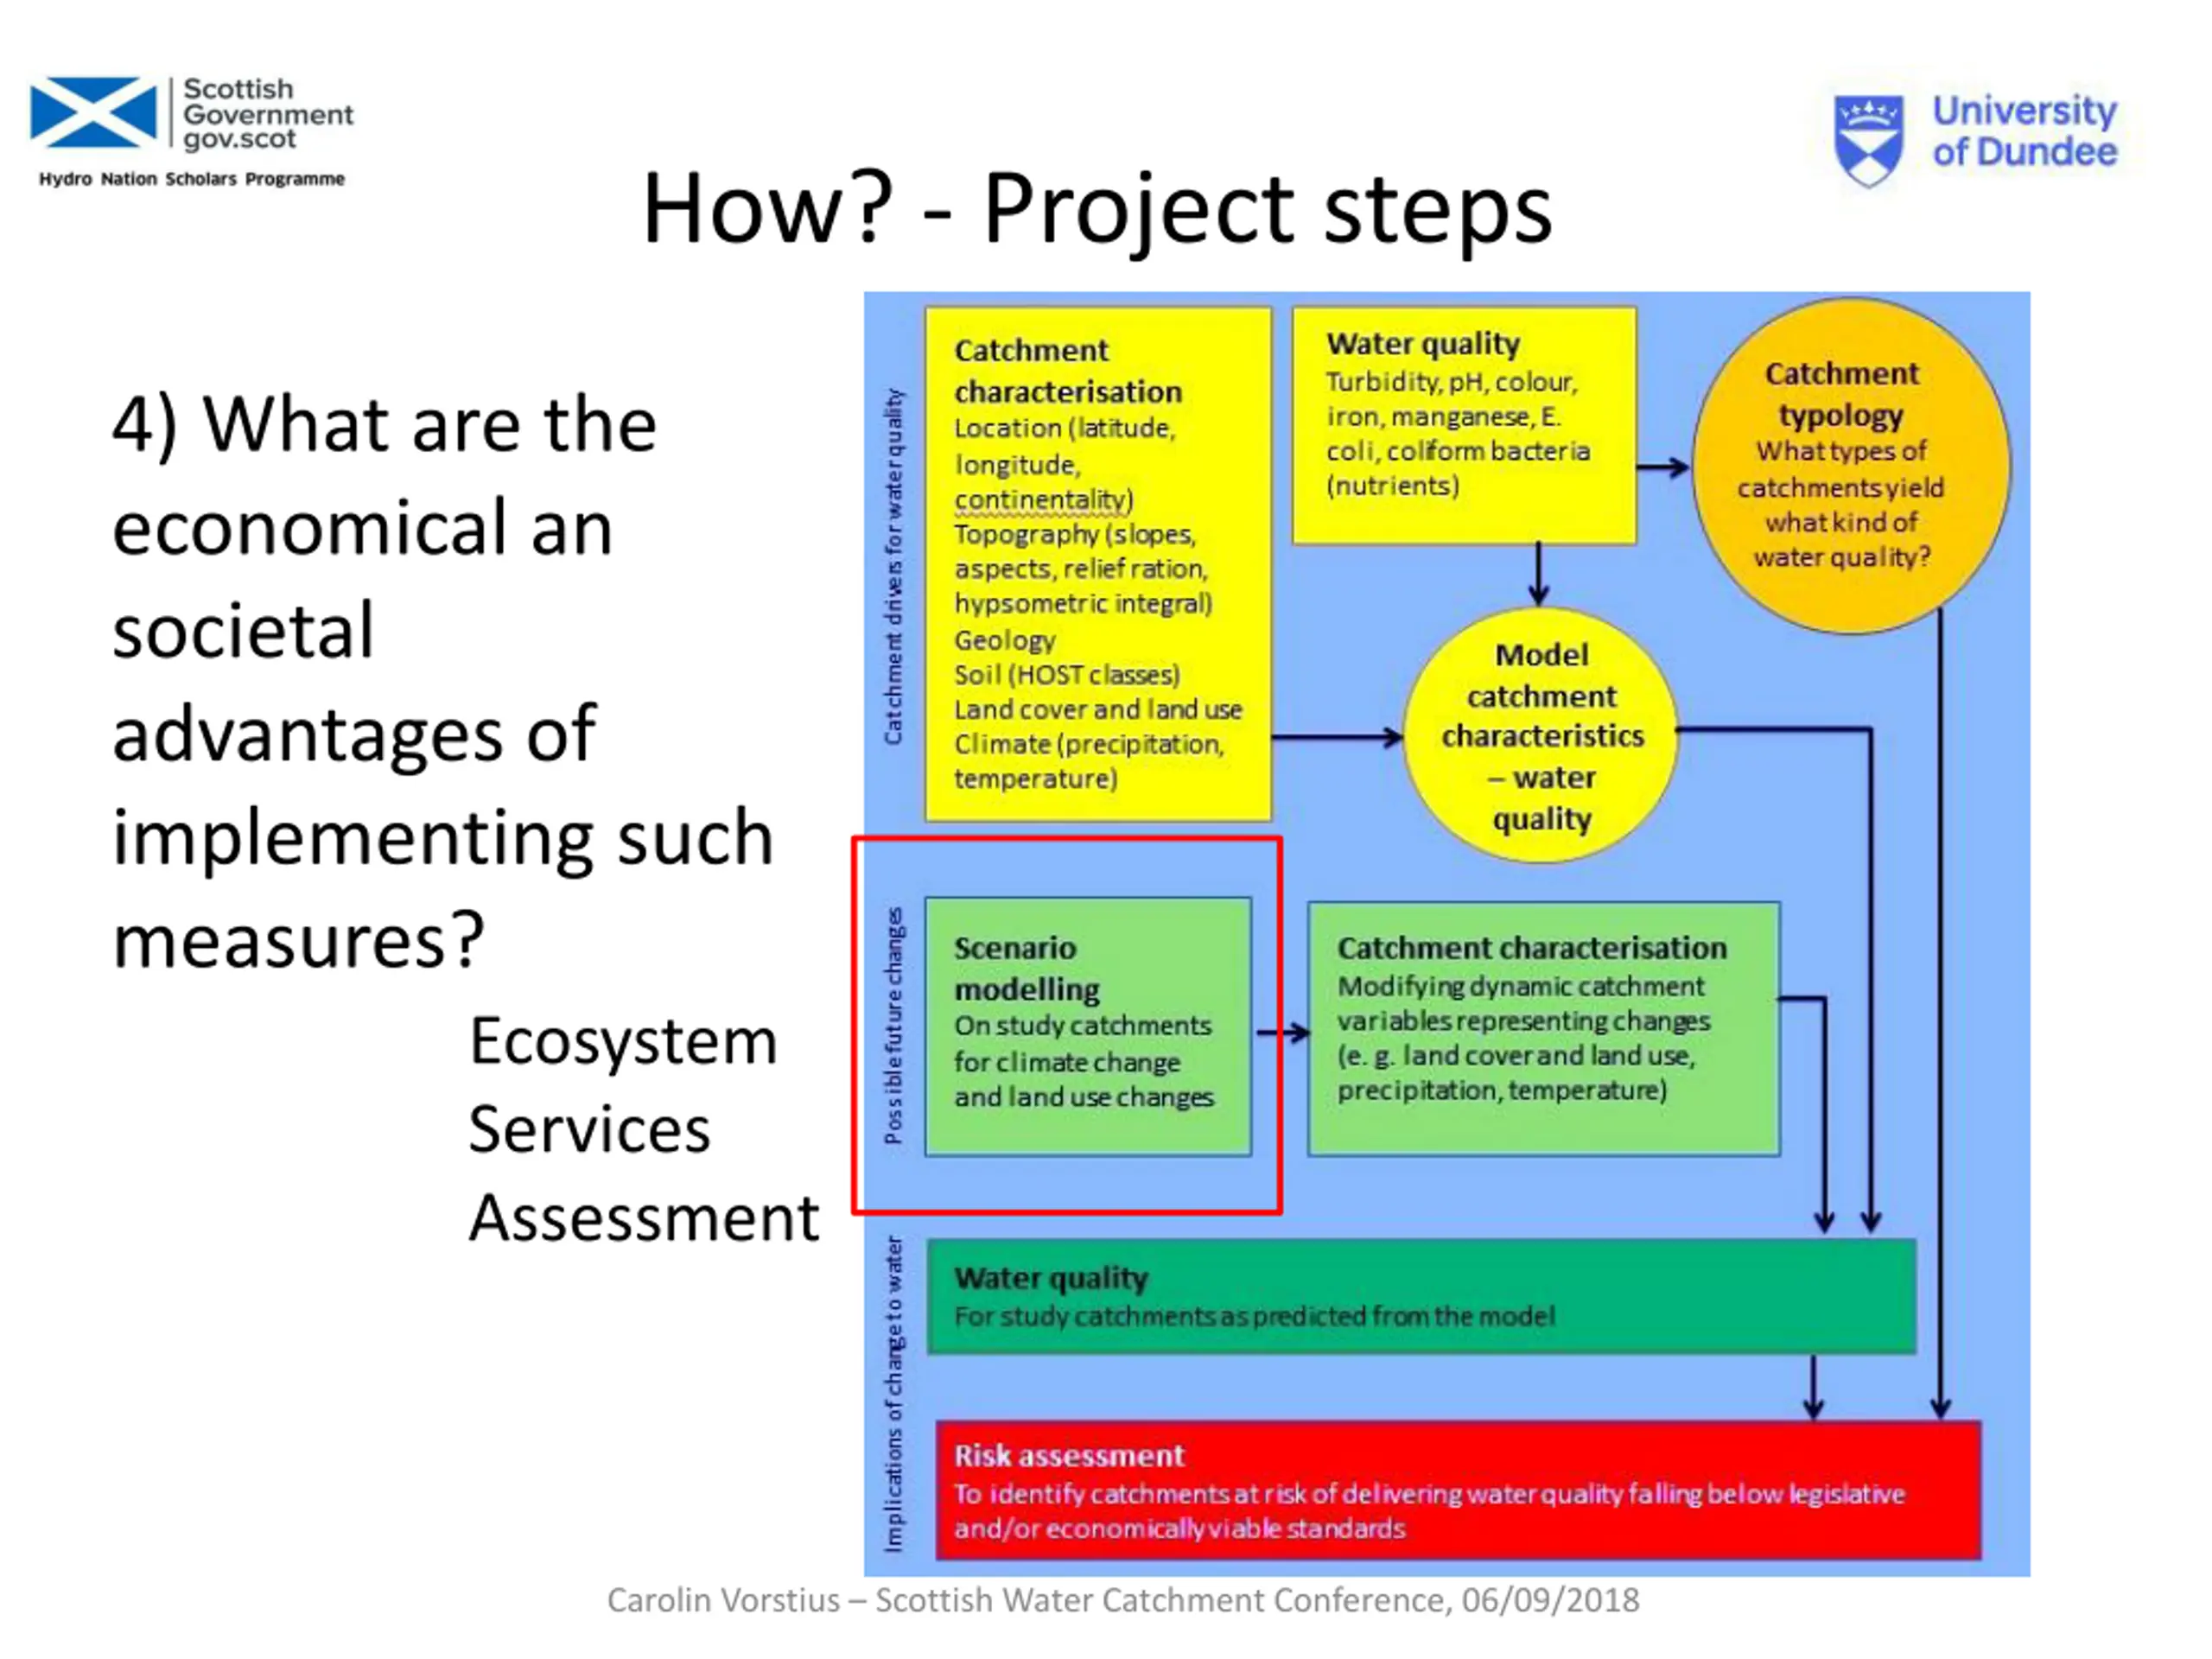
Task: Click the 'Model catchment characteristics – water quality' circle
Action: click(x=1540, y=736)
